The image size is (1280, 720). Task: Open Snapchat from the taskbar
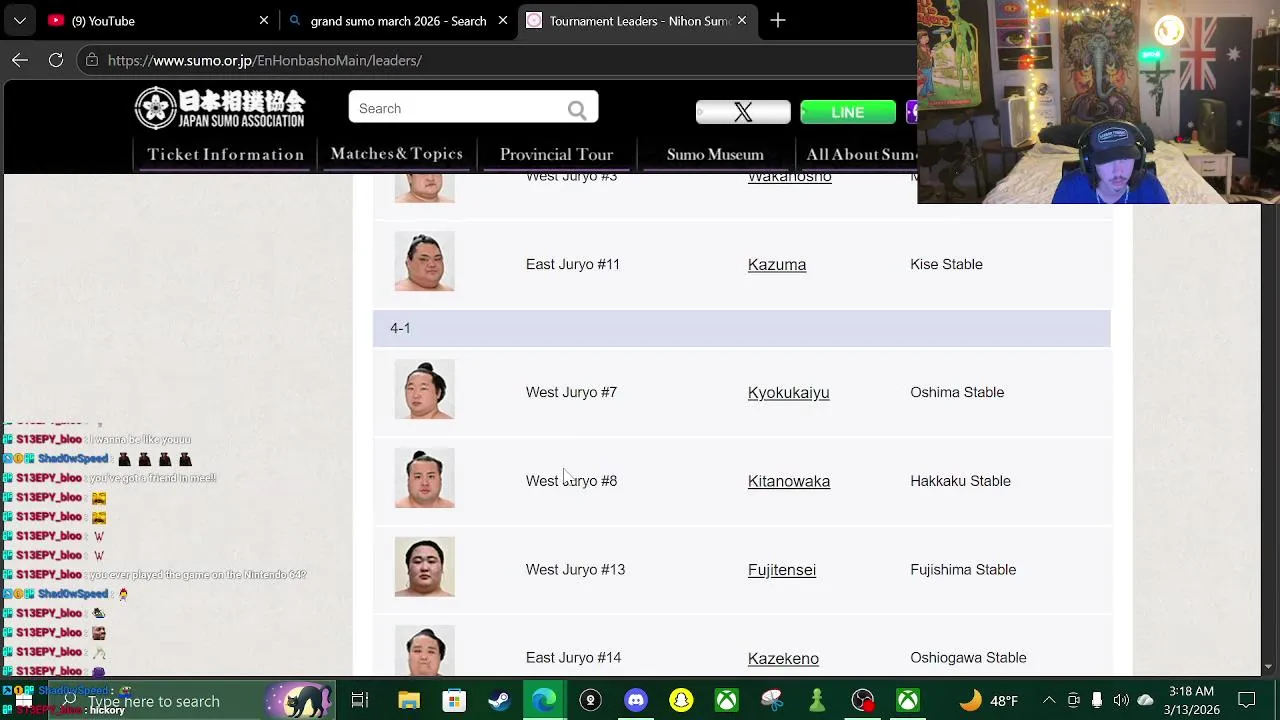coord(681,701)
